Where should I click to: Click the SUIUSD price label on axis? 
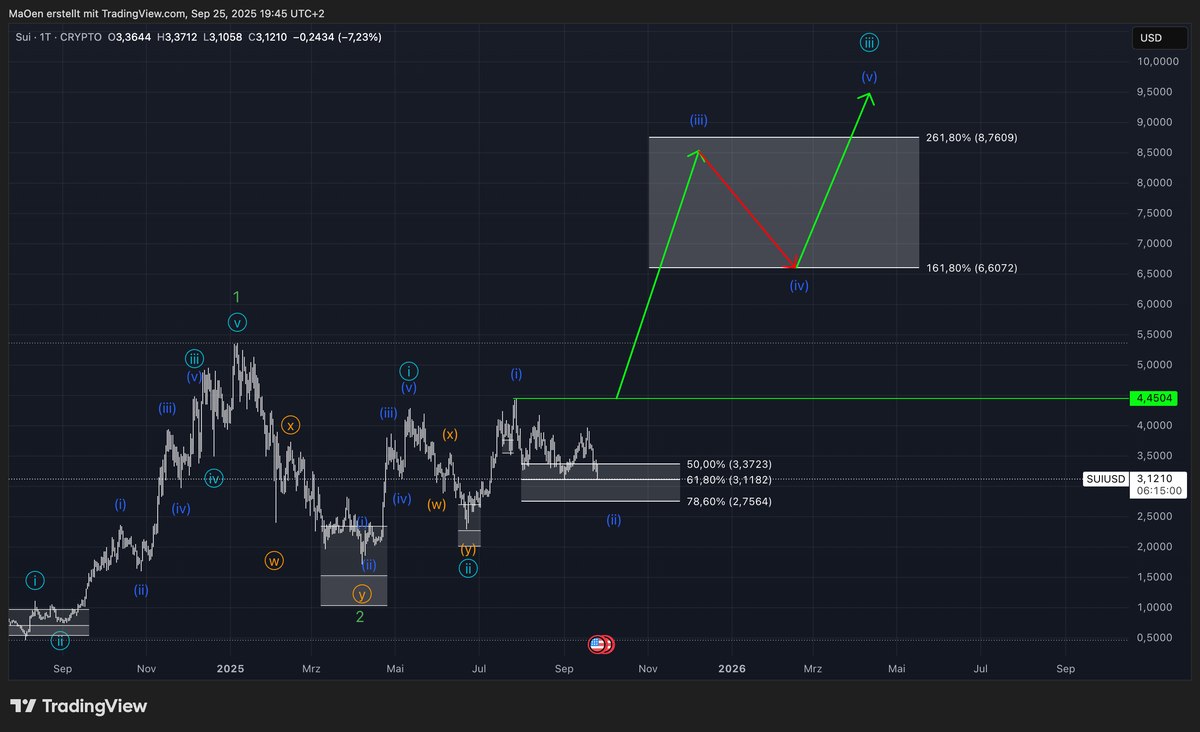click(1110, 479)
